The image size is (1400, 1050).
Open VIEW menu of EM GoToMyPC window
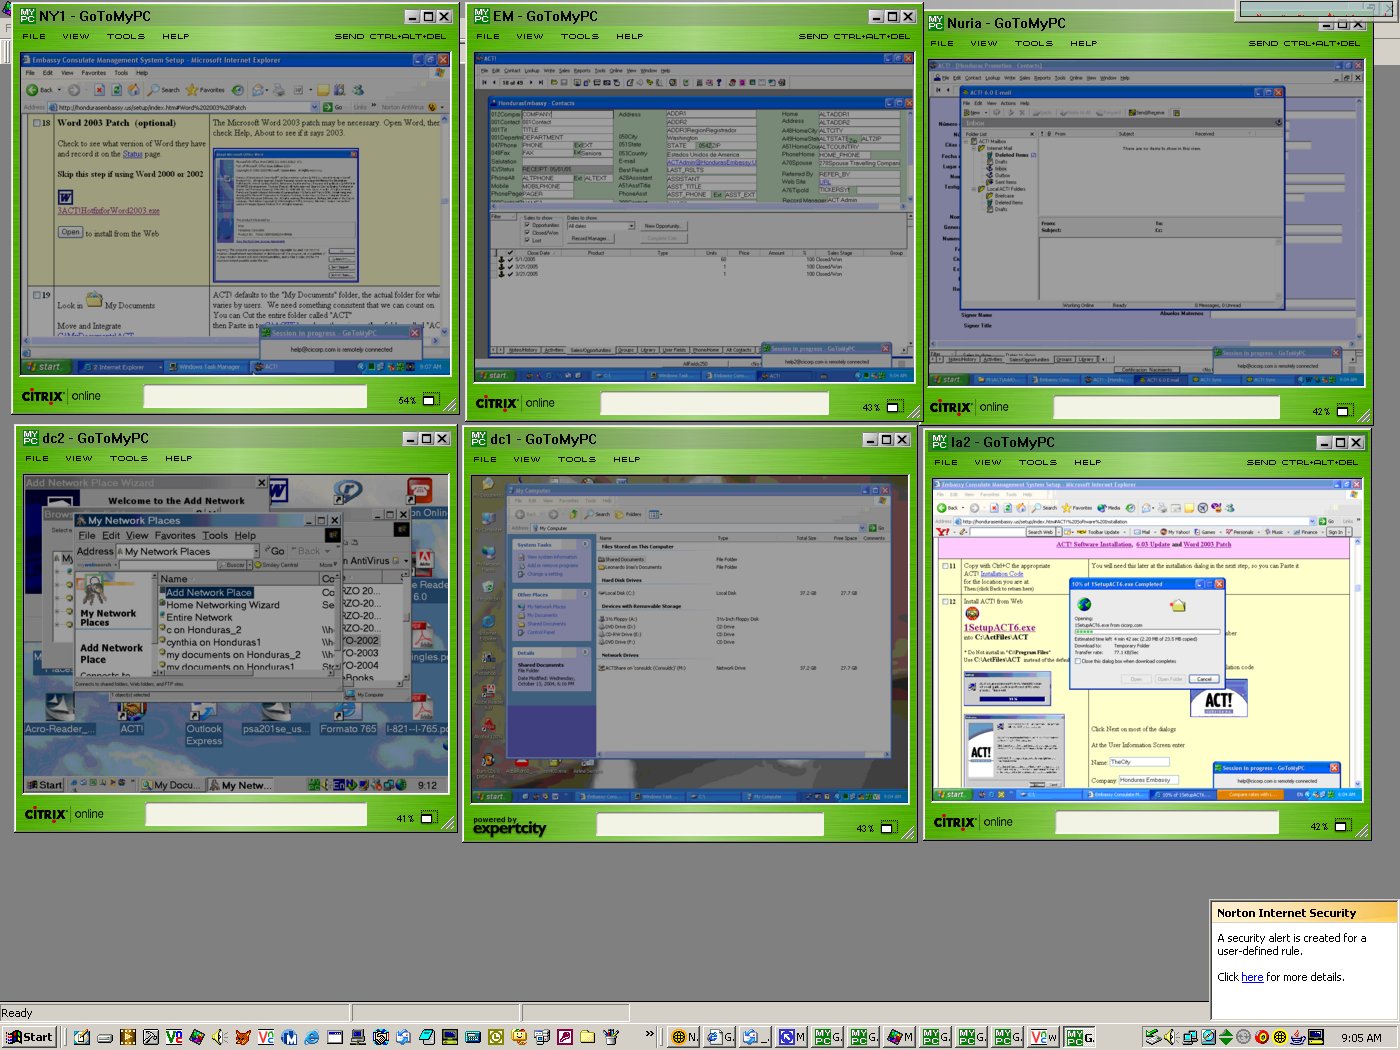click(x=530, y=36)
